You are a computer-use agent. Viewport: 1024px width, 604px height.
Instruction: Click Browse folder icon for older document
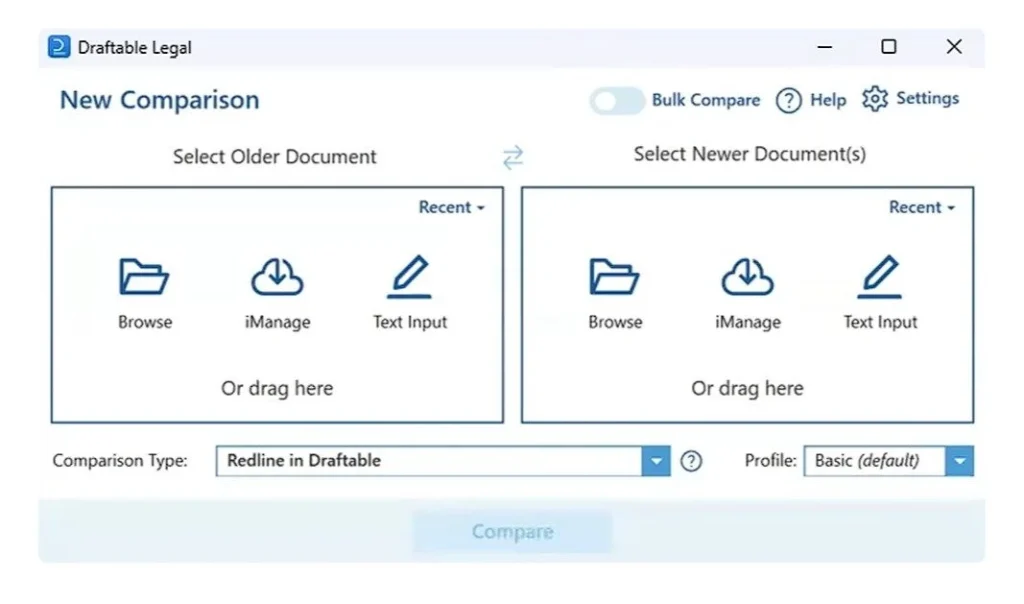tap(145, 277)
